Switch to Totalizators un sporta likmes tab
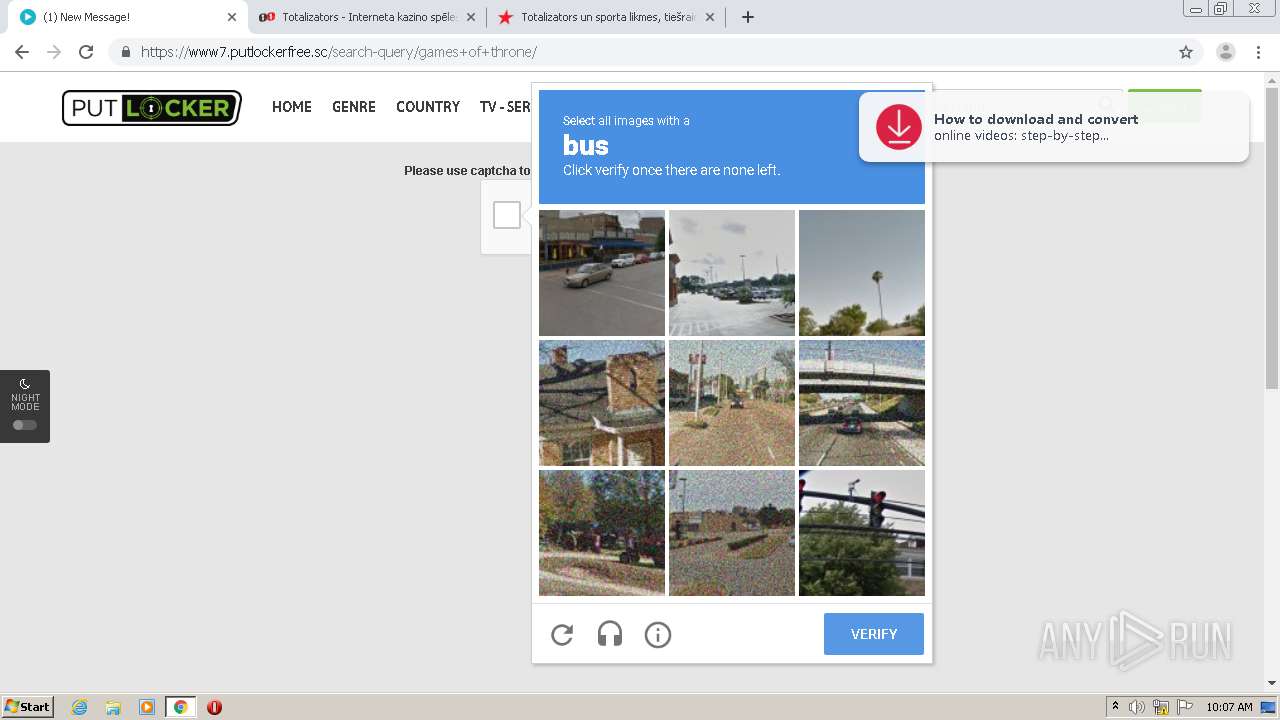Viewport: 1280px width, 720px height. (605, 17)
